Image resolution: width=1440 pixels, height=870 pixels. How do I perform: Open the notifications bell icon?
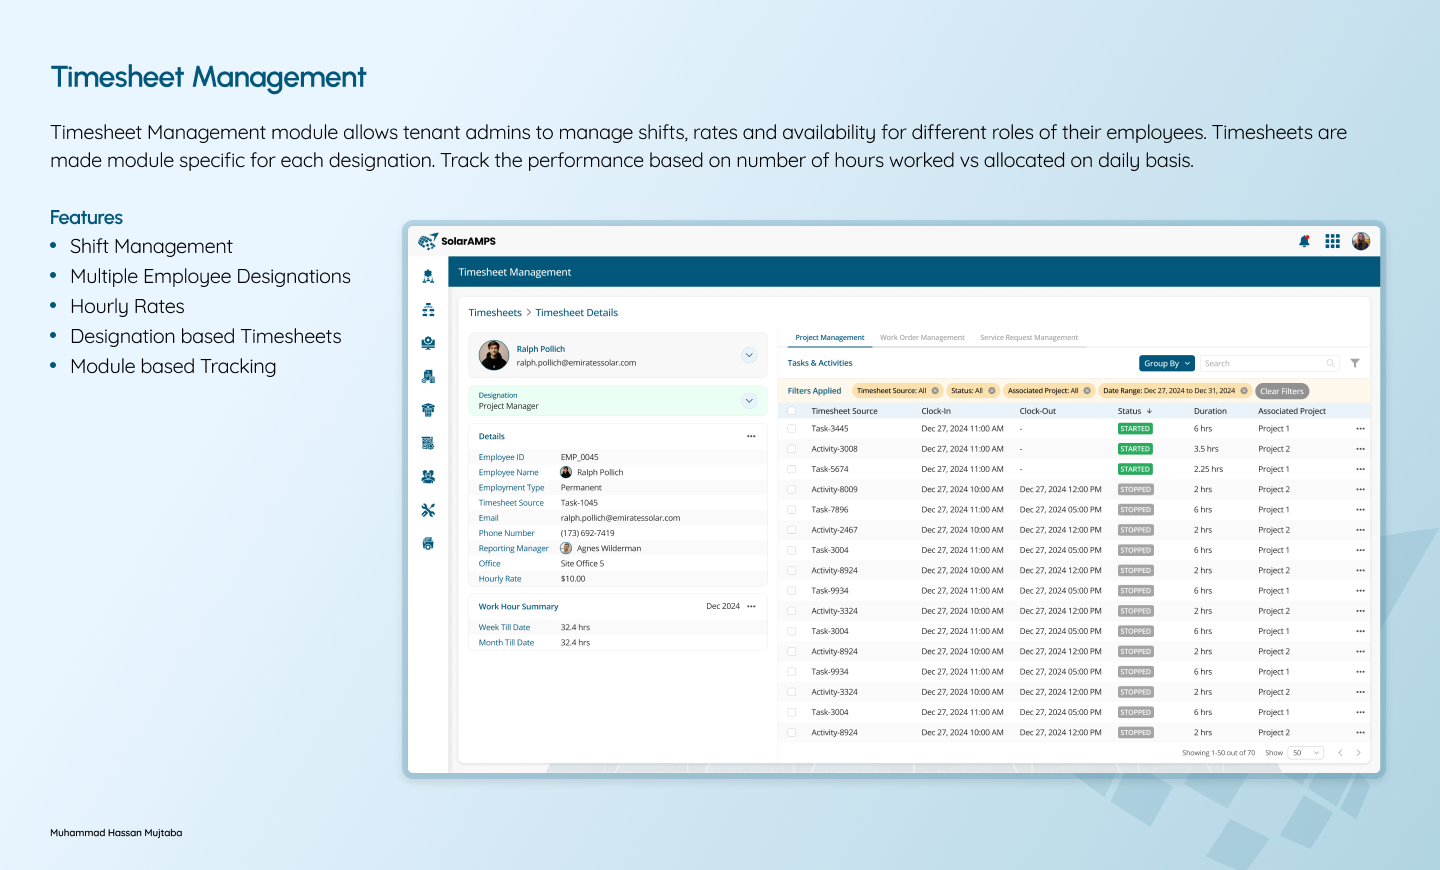(x=1304, y=241)
